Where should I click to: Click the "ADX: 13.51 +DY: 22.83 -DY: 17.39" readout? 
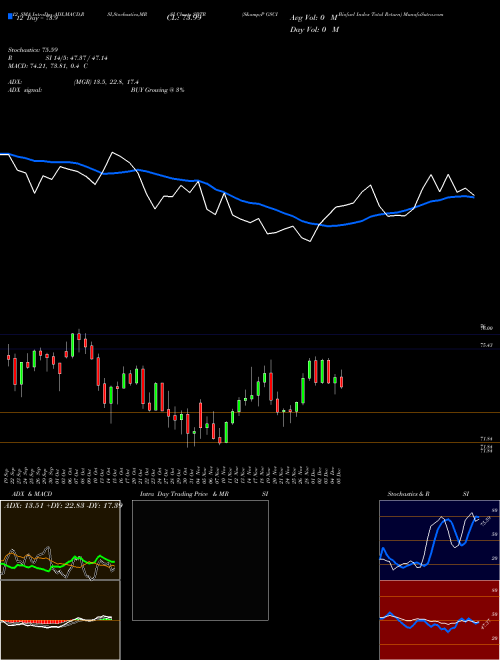pos(62,506)
